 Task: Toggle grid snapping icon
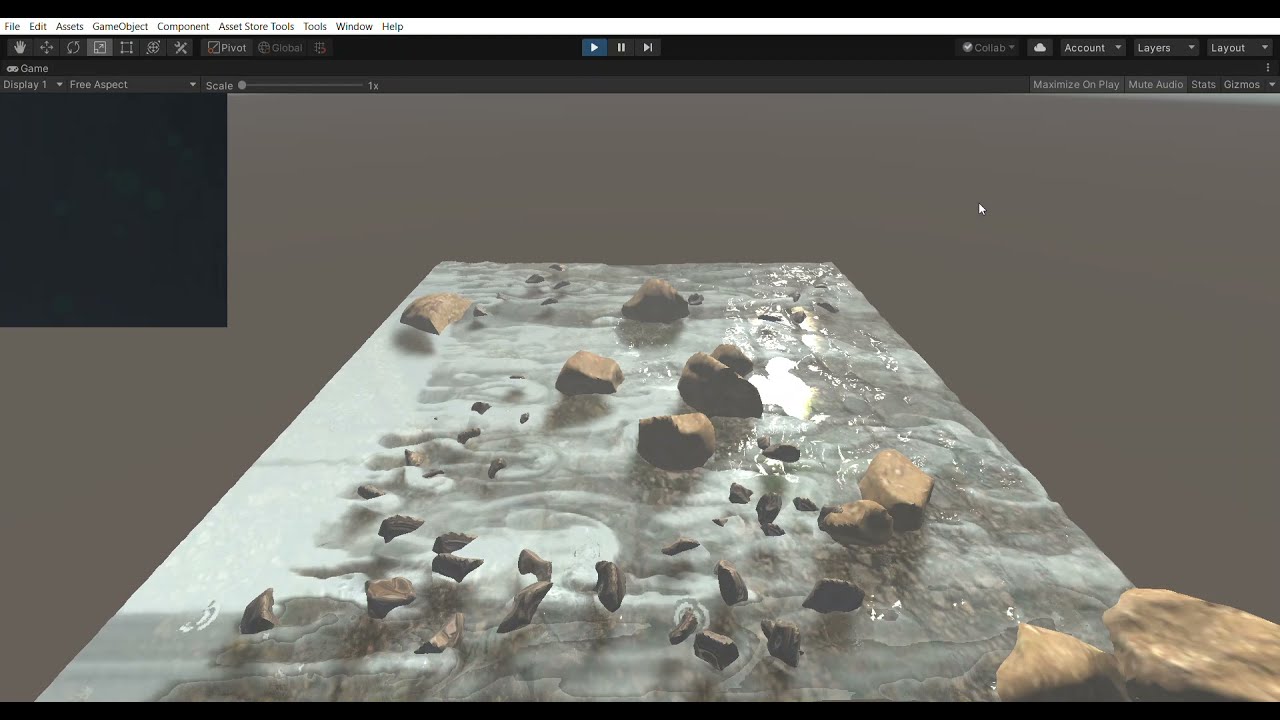pyautogui.click(x=320, y=47)
